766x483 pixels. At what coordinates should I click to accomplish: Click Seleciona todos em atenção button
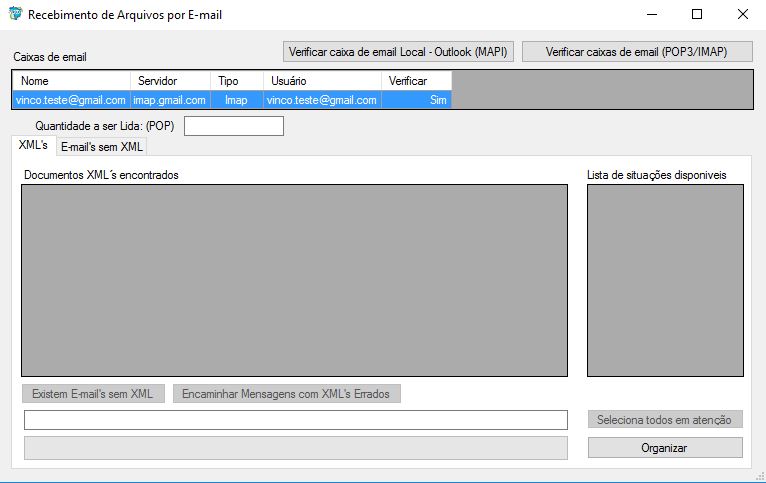pyautogui.click(x=665, y=420)
